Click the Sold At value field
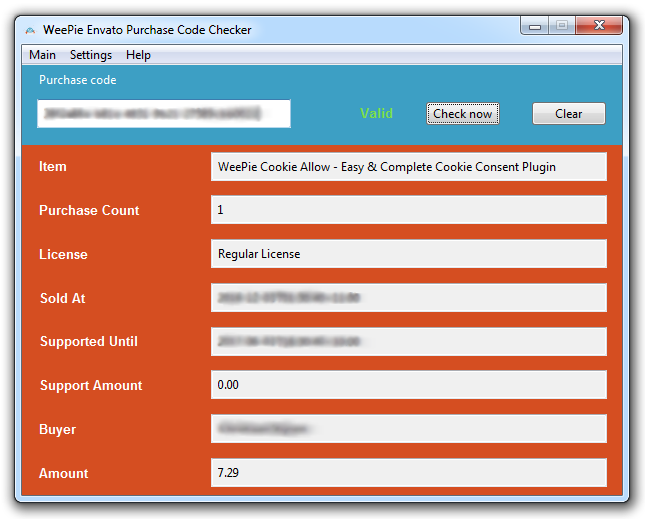Image resolution: width=645 pixels, height=519 pixels. (x=408, y=297)
